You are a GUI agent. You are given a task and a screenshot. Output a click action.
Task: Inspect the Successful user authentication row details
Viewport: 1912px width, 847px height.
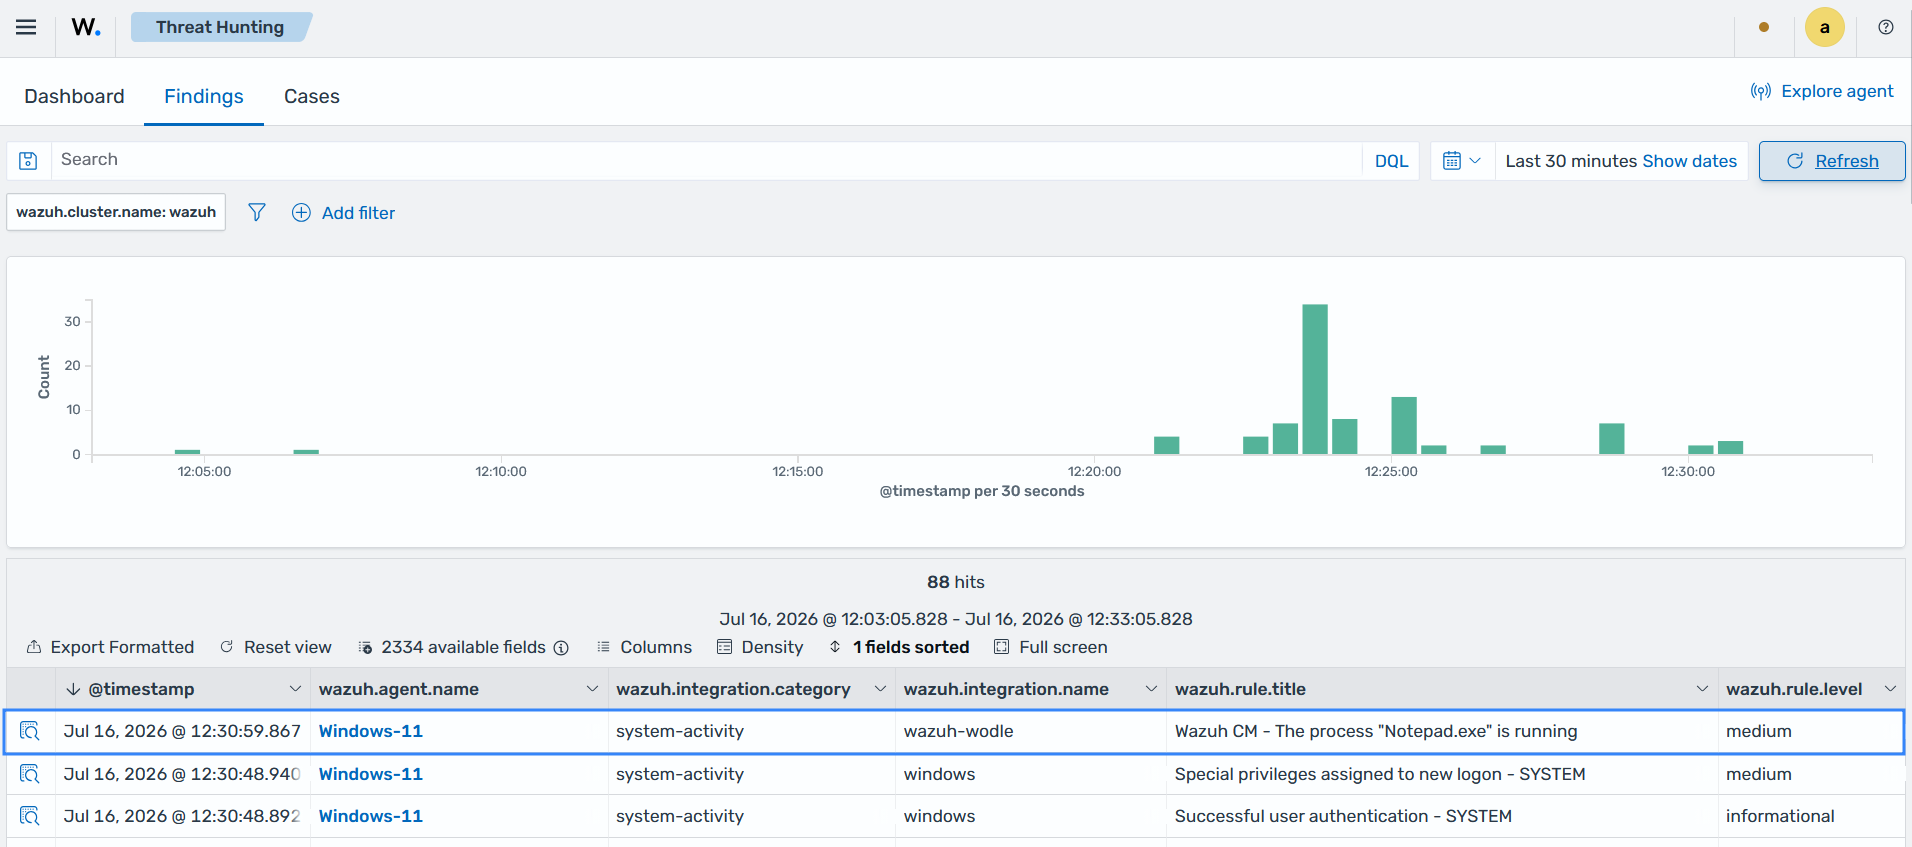click(30, 816)
